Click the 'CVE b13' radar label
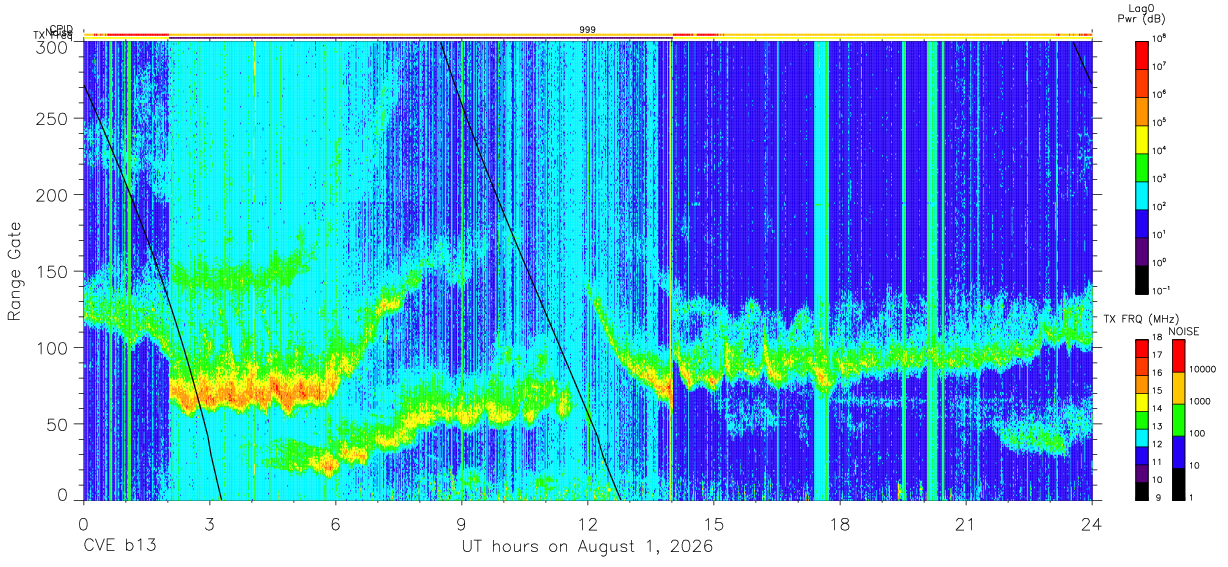Screen dimensions: 1228x567 point(118,547)
